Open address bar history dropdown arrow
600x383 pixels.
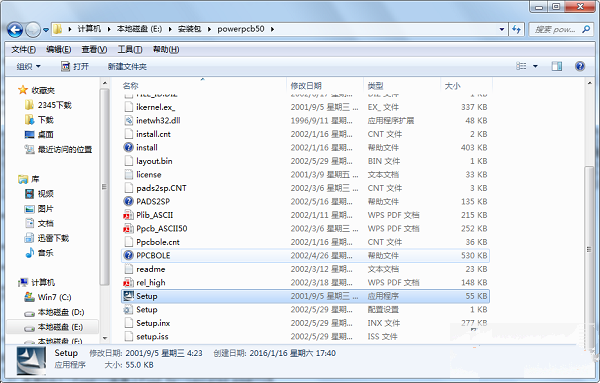click(502, 29)
